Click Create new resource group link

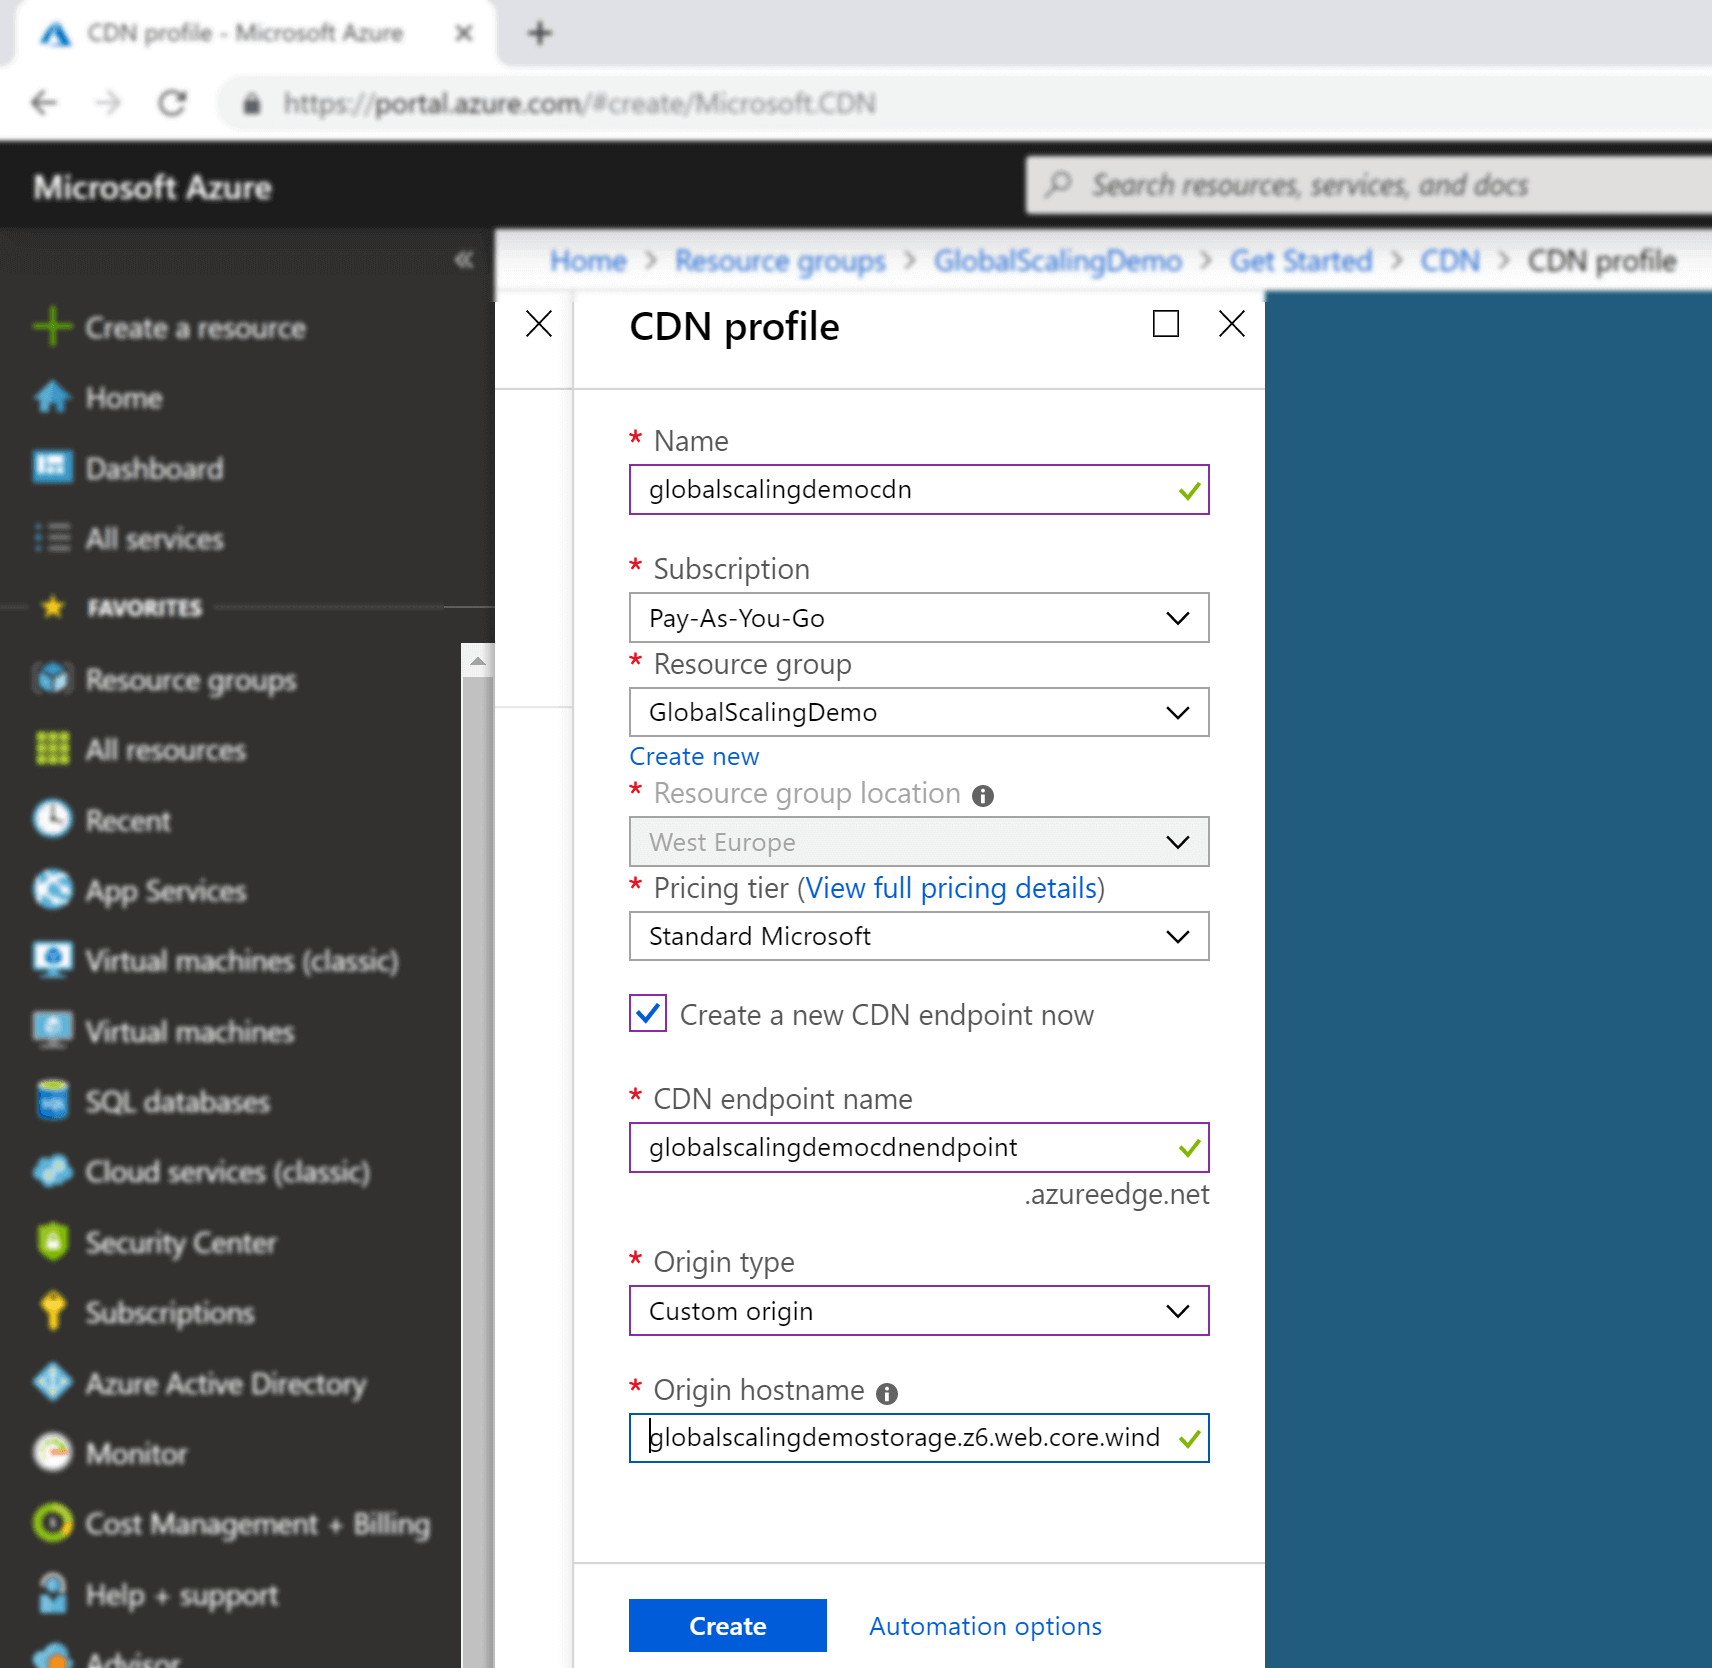pyautogui.click(x=694, y=757)
